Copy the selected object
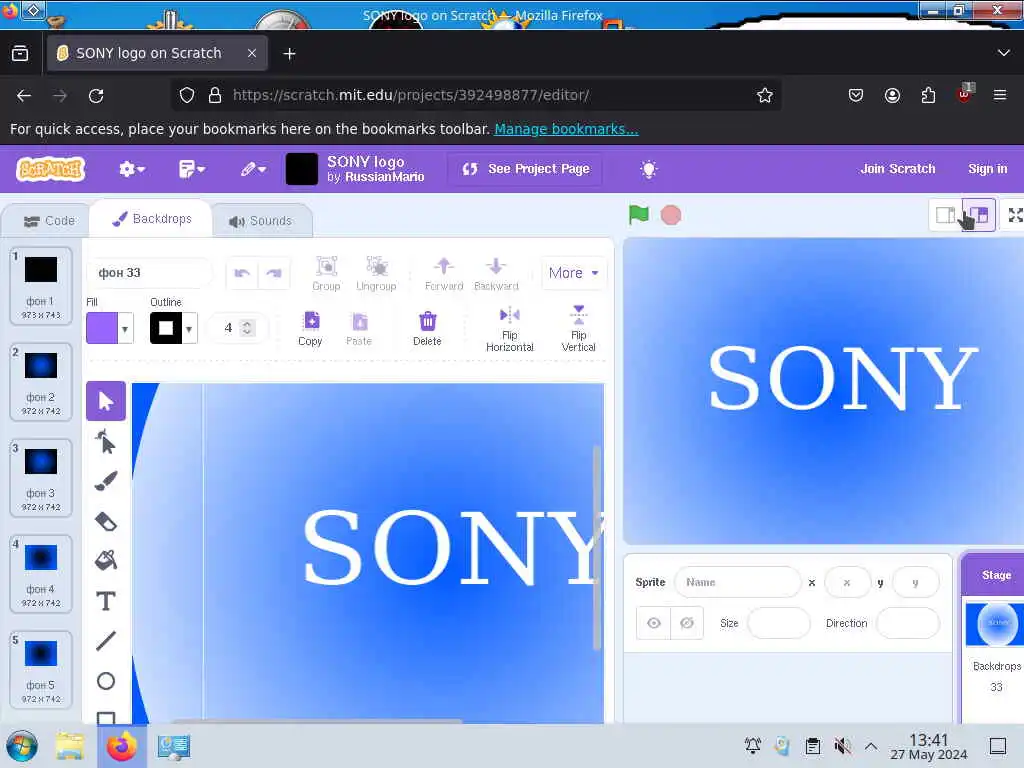 (x=310, y=328)
